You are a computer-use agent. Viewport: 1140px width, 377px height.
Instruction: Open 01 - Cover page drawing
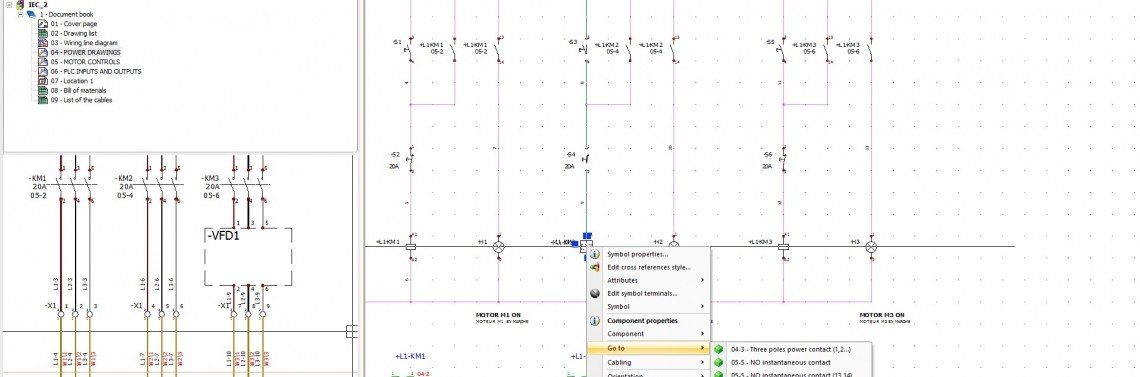[x=68, y=24]
